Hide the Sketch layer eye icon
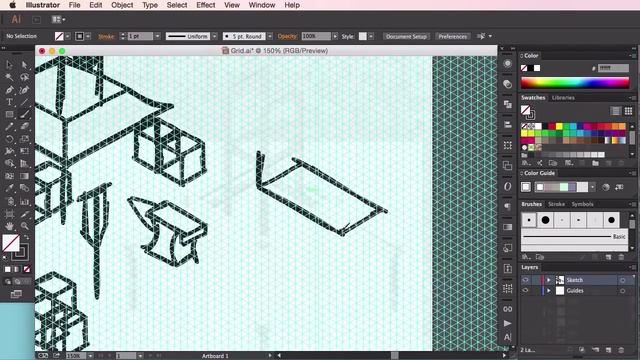The height and width of the screenshot is (360, 640). 526,280
